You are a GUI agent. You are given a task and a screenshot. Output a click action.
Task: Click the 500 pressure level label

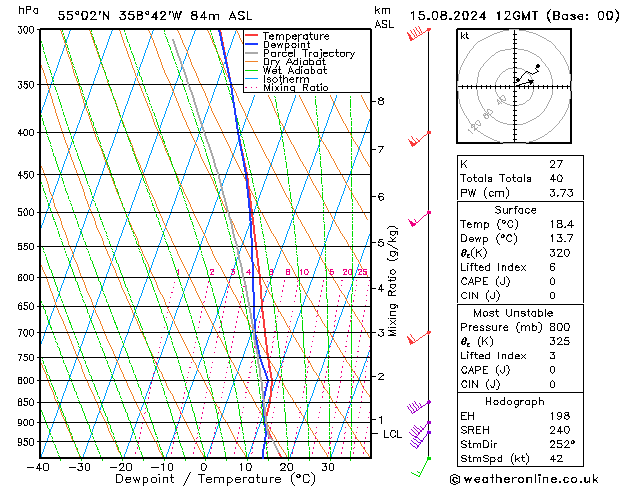tap(26, 213)
